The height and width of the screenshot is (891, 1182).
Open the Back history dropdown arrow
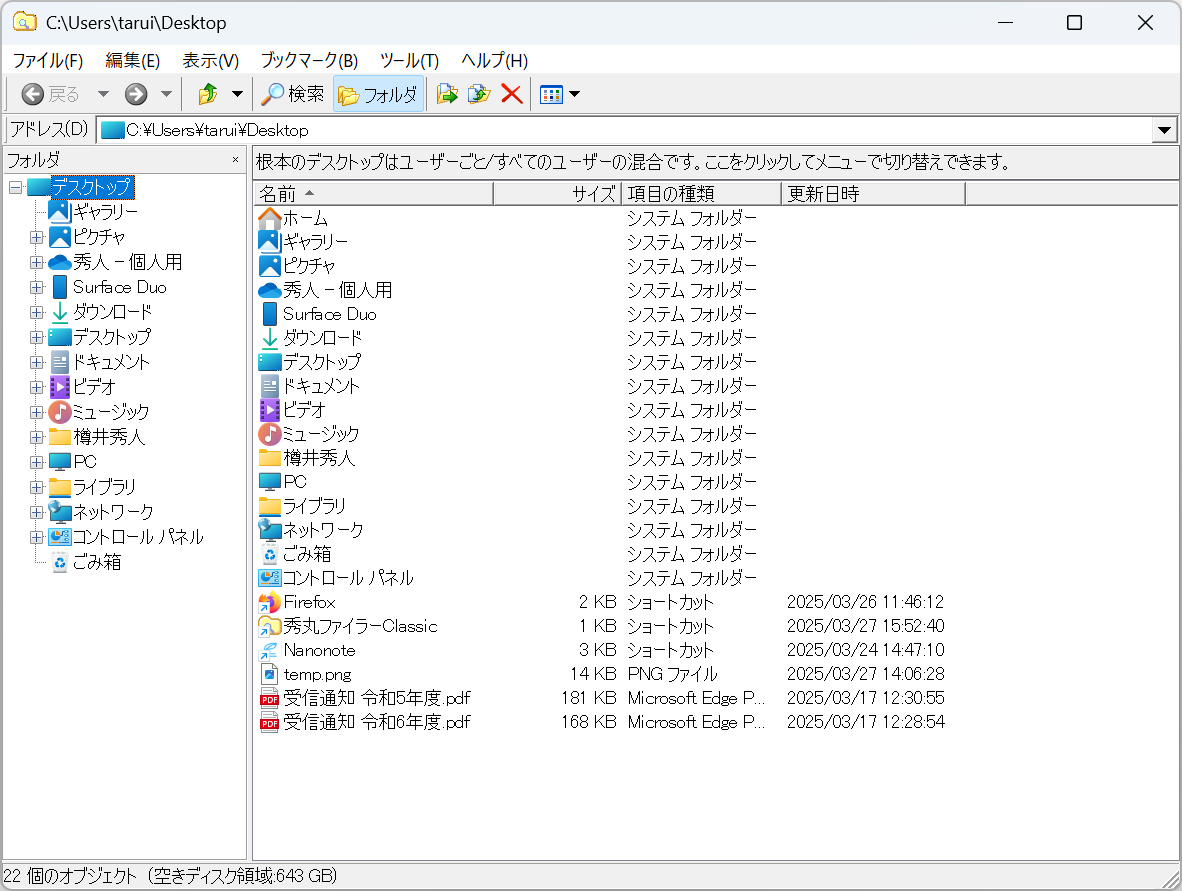(x=103, y=94)
